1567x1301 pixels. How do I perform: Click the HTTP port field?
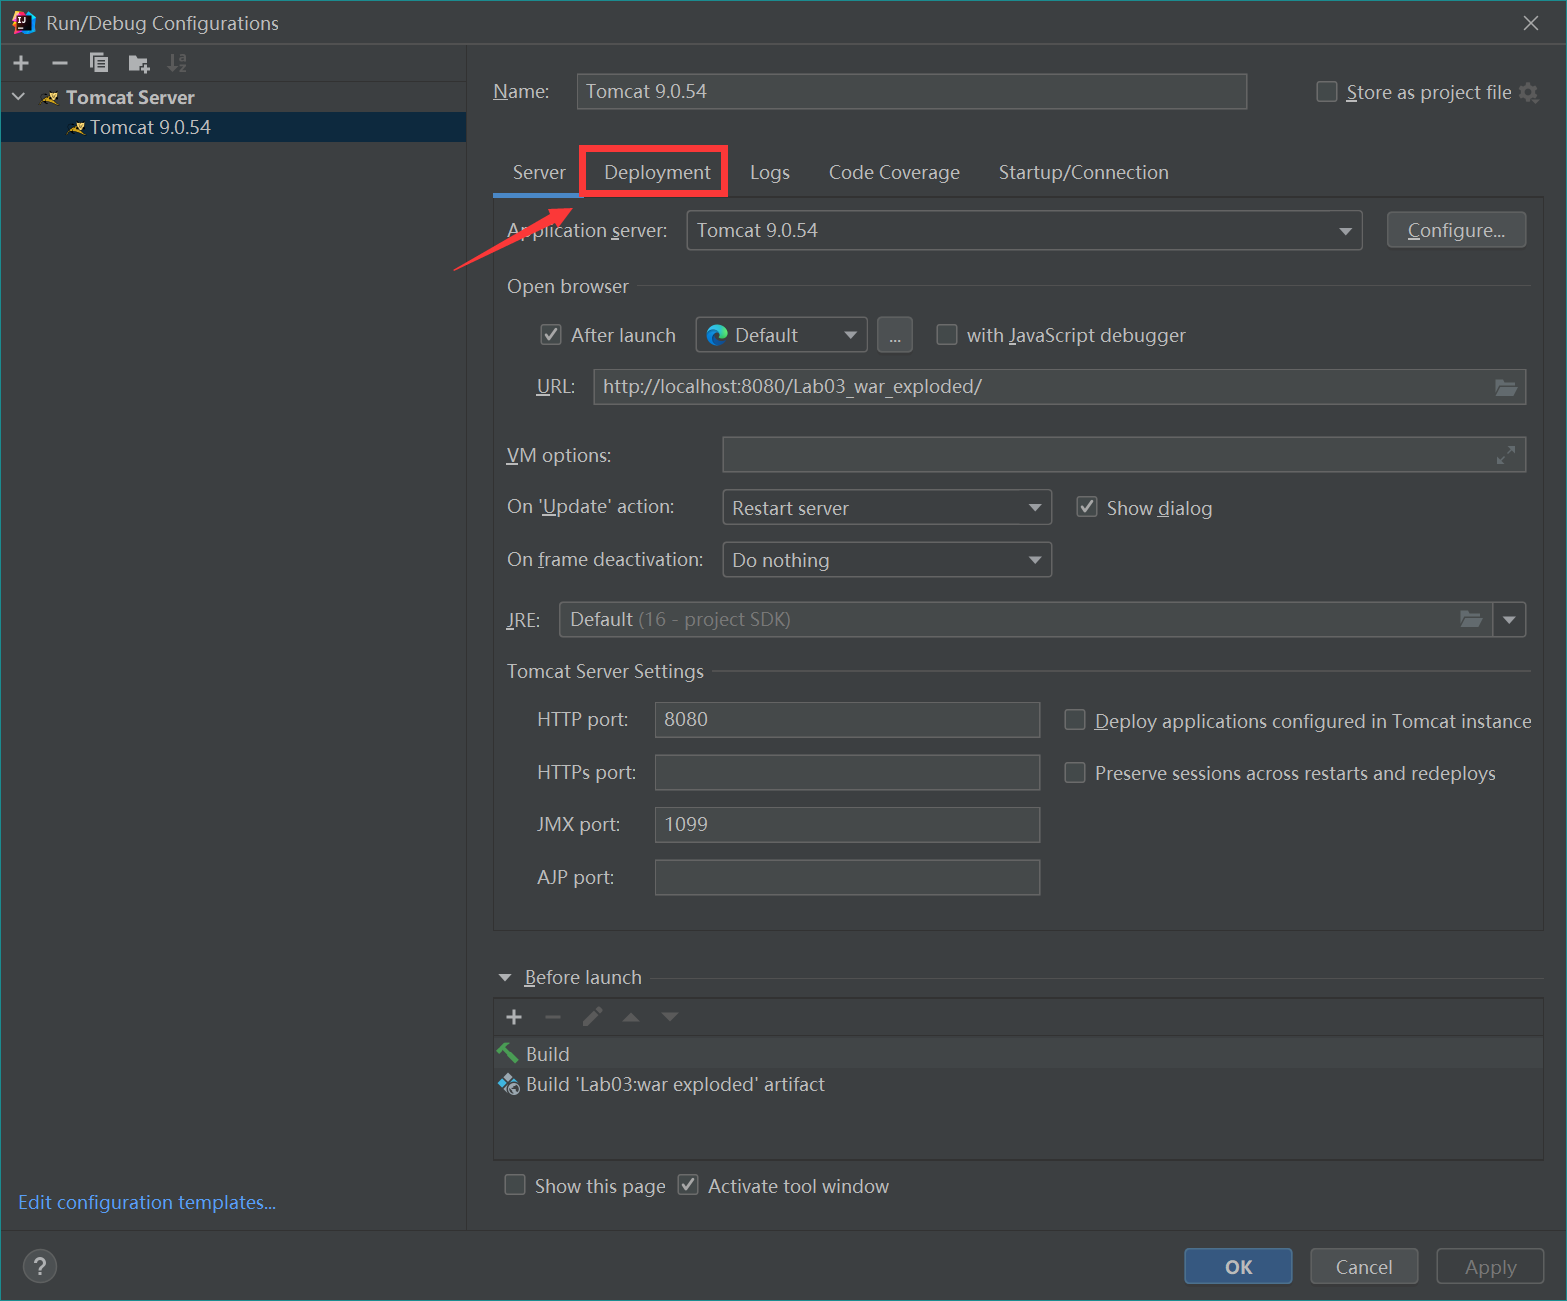847,720
